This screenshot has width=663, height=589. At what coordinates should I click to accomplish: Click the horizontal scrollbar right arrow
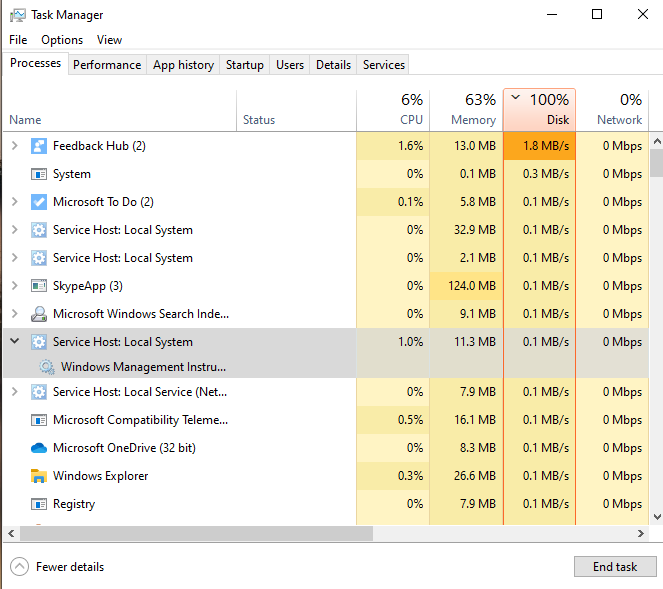coord(641,534)
